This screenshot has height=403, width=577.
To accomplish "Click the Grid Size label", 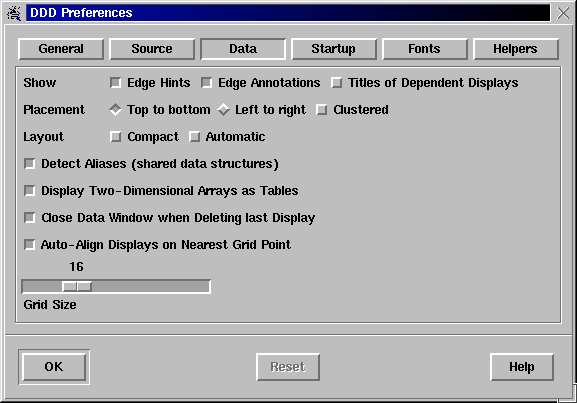I will [50, 305].
